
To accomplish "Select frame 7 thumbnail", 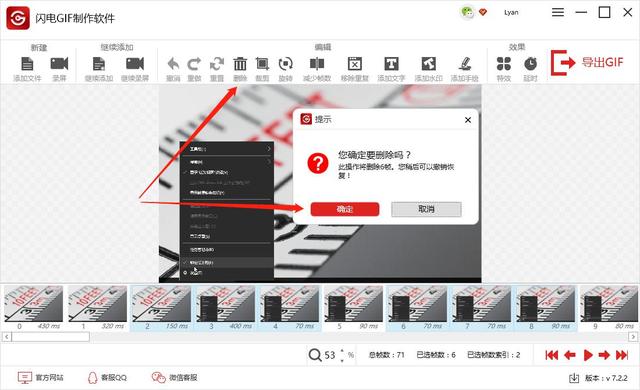I will [482, 304].
